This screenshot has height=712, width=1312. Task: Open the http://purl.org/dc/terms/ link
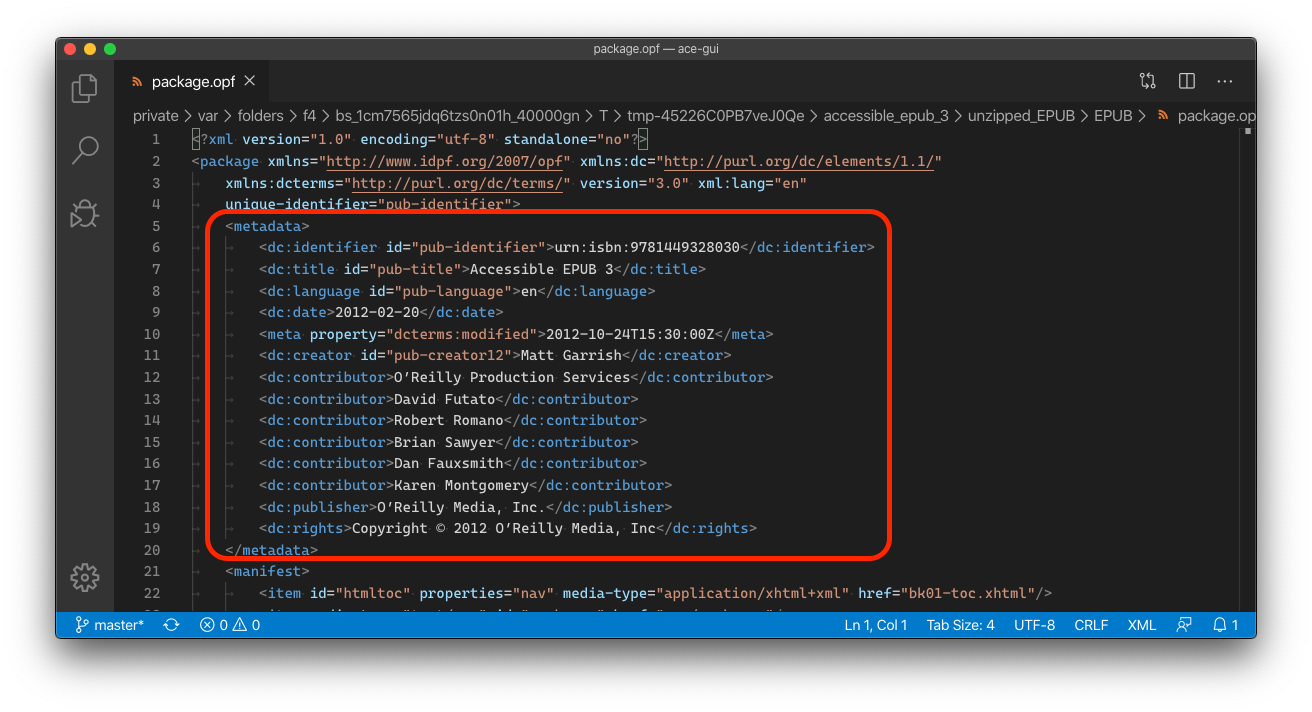pyautogui.click(x=458, y=183)
